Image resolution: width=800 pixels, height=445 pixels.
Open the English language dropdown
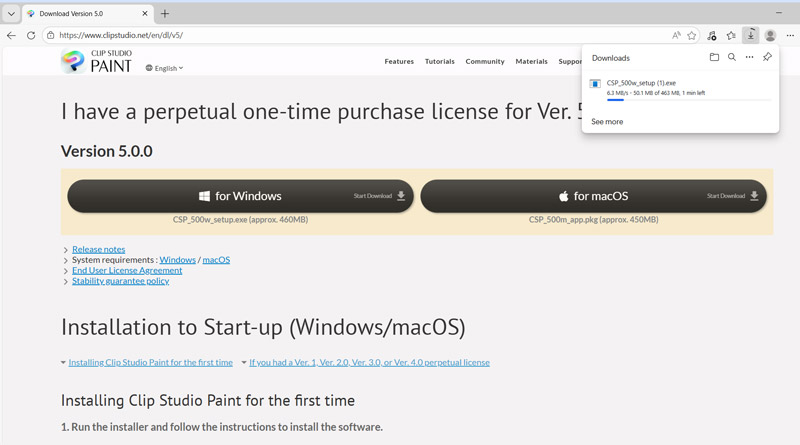pos(165,68)
